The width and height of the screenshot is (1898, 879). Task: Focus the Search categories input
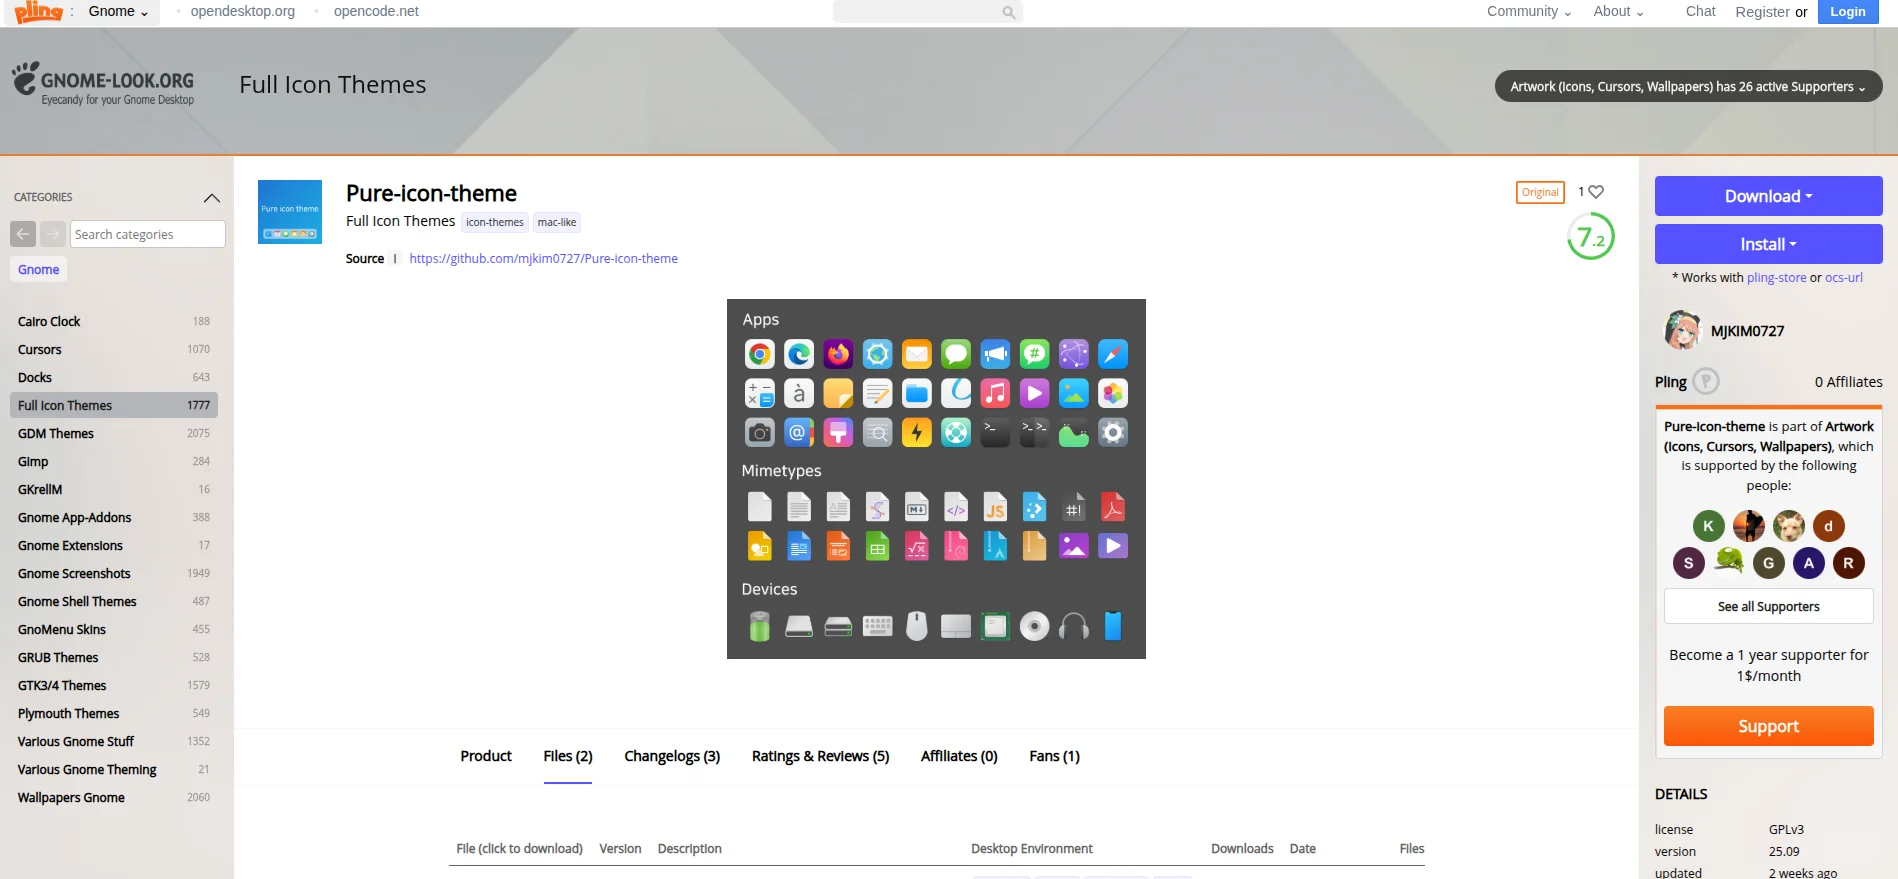point(148,234)
